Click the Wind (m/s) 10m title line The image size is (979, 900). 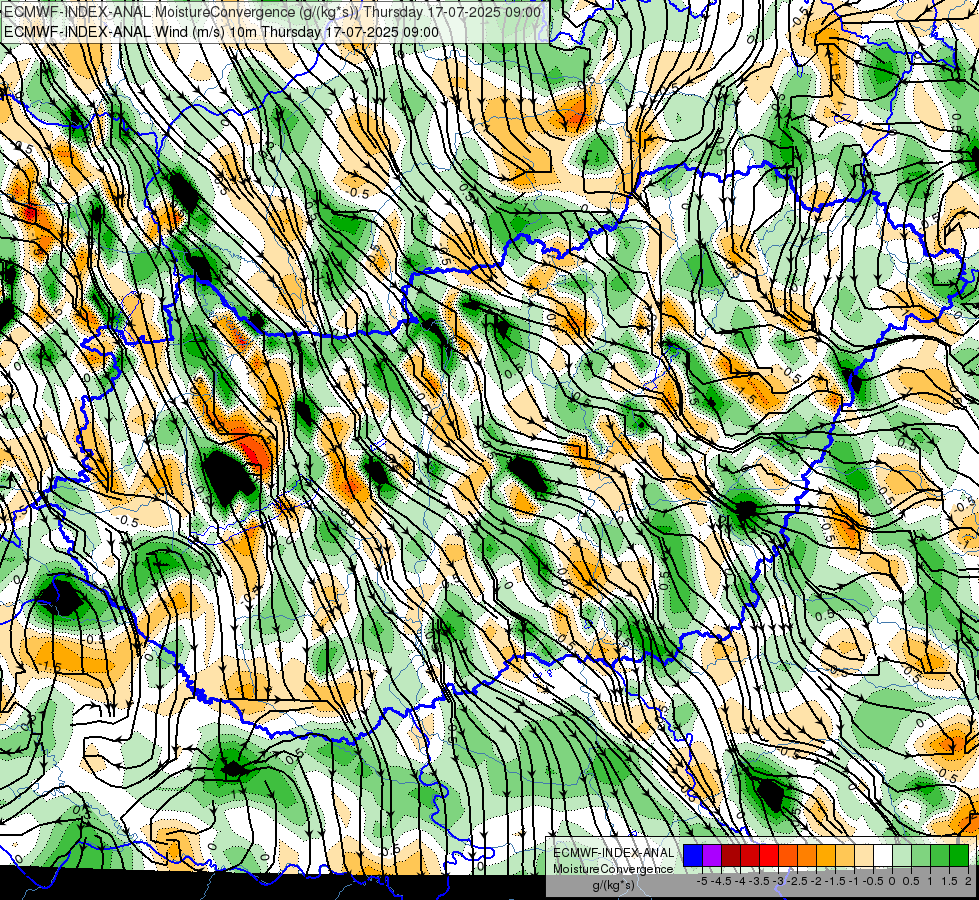(x=222, y=32)
